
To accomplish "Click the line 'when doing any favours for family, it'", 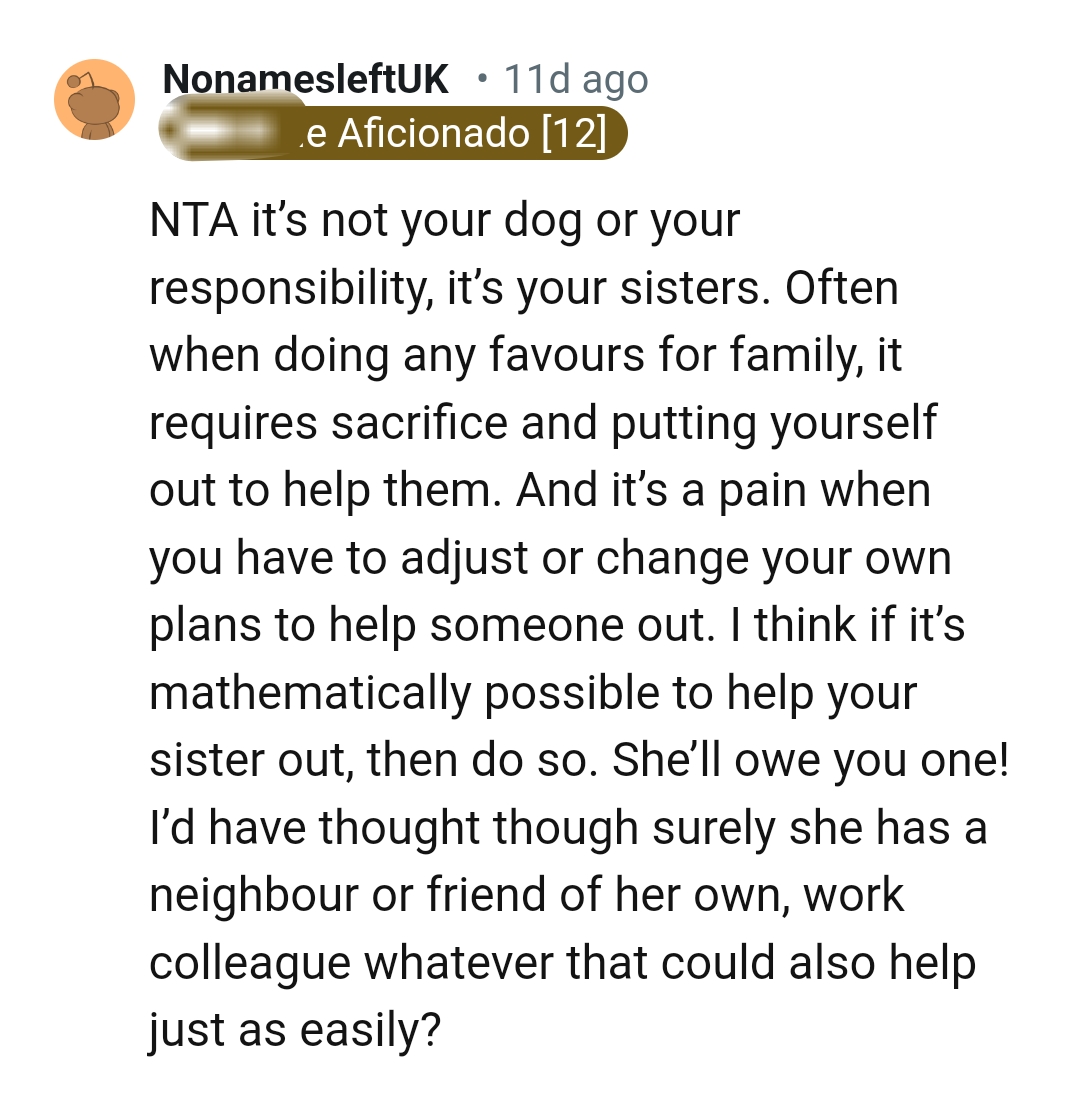I will pos(526,355).
